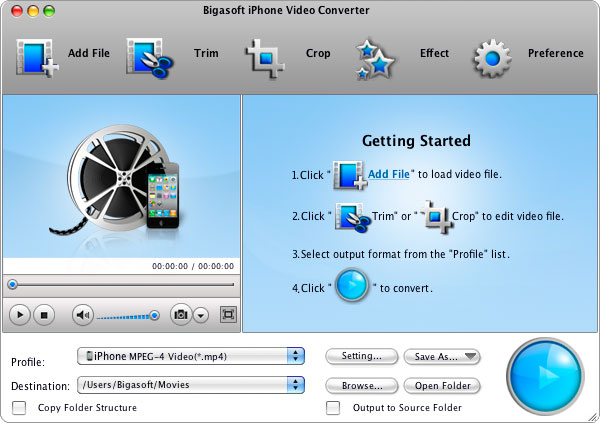Click the "Profile:" label
600x423 pixels.
(x=28, y=362)
